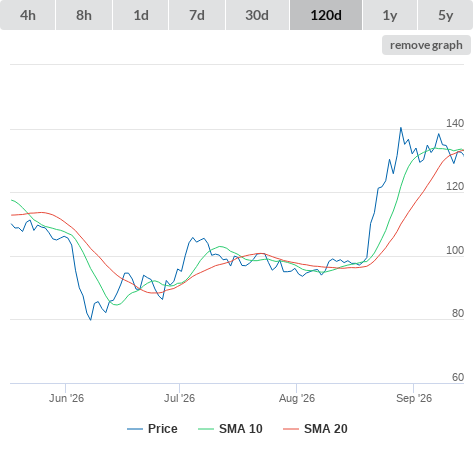Select the 5y time range
The width and height of the screenshot is (474, 455).
click(x=445, y=15)
